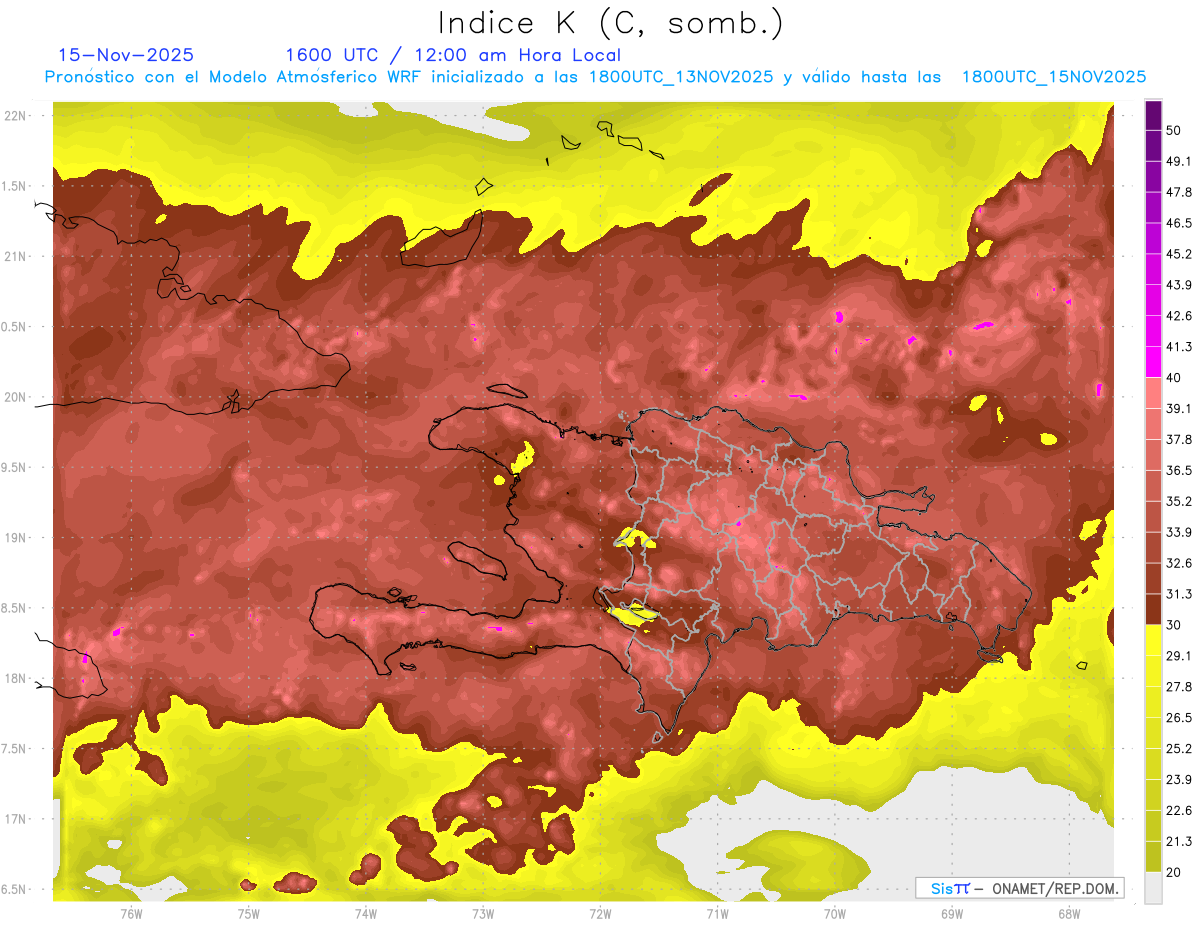Click the colorbar label "42.6"

(1179, 317)
